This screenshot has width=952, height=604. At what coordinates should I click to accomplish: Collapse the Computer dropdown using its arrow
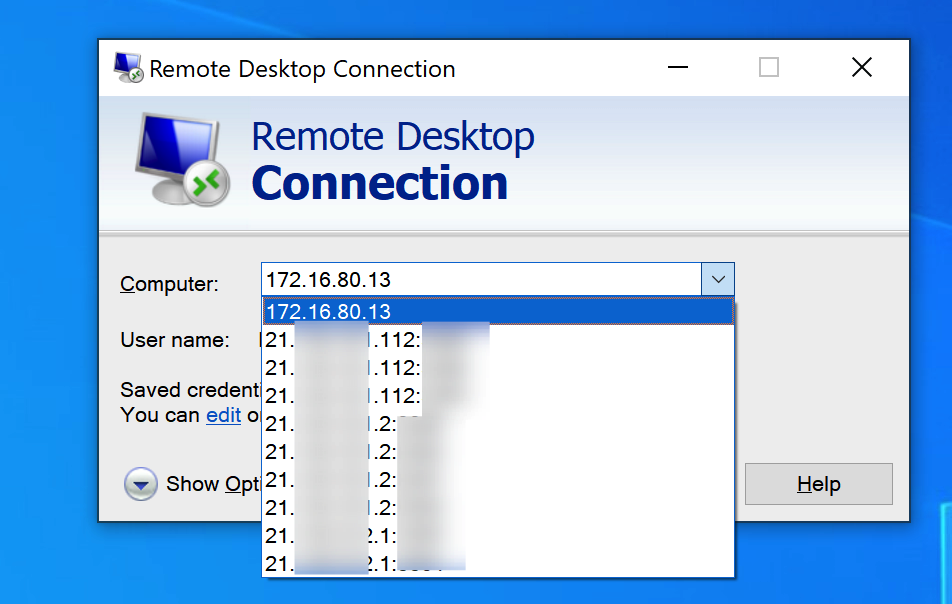point(718,279)
